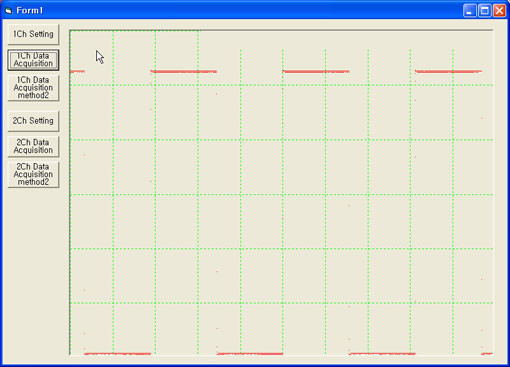The width and height of the screenshot is (510, 367).
Task: Select the third red low-level waveform segment
Action: (382, 354)
